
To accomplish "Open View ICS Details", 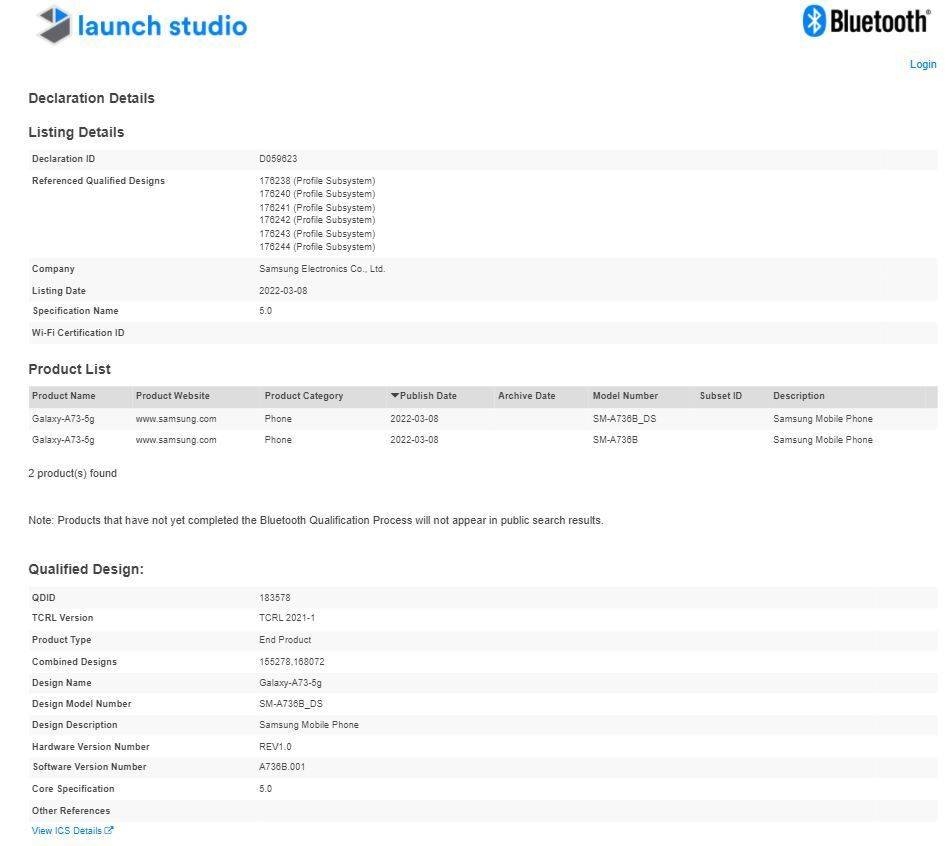I will coord(66,830).
